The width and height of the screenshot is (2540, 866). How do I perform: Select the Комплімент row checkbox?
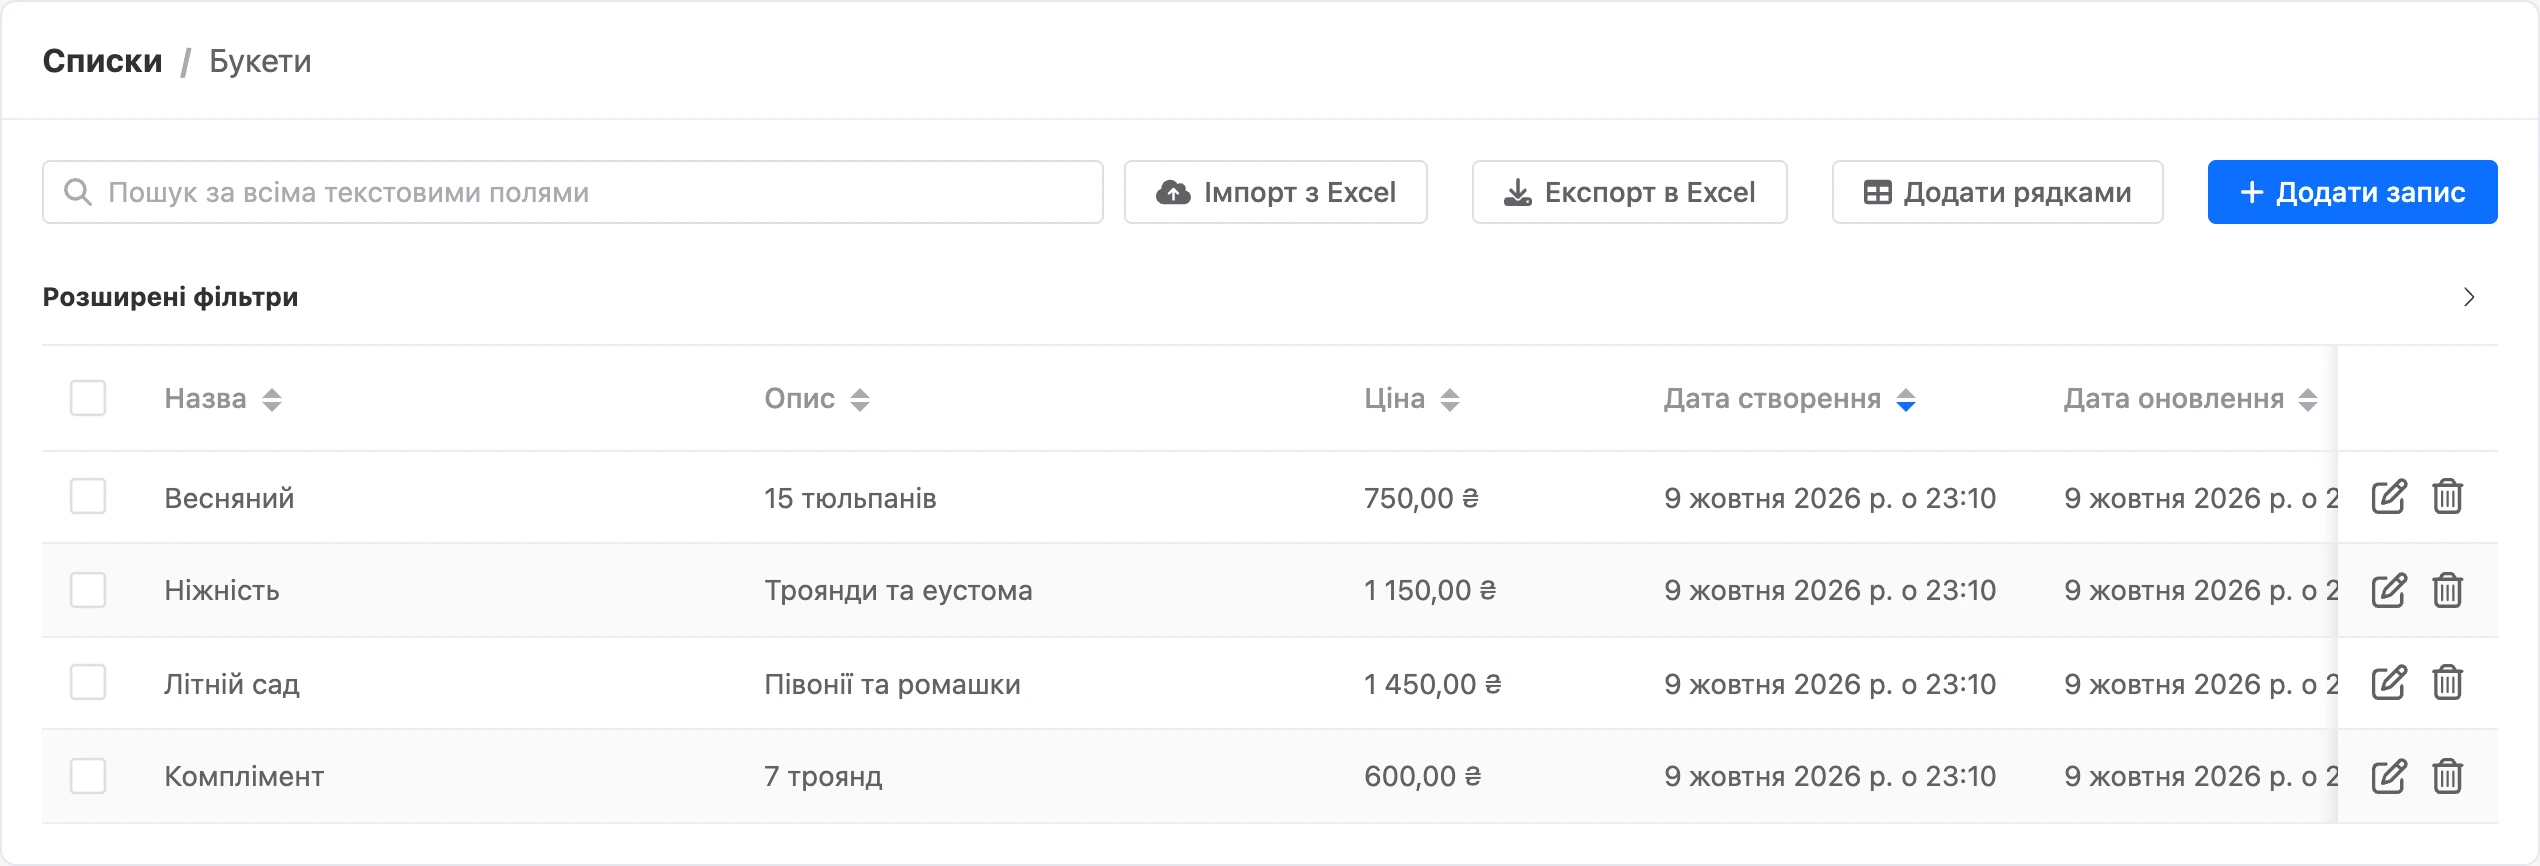[x=88, y=776]
